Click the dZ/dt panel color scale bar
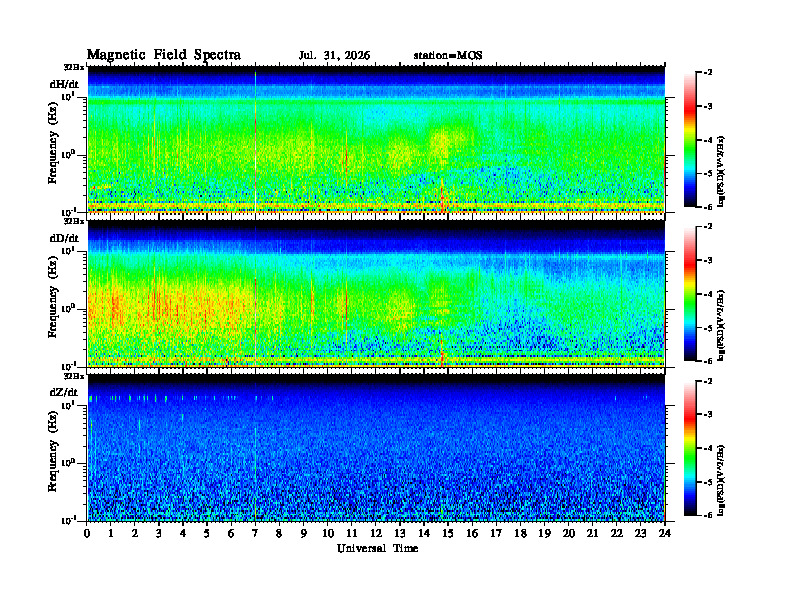The height and width of the screenshot is (612, 792). pos(690,448)
